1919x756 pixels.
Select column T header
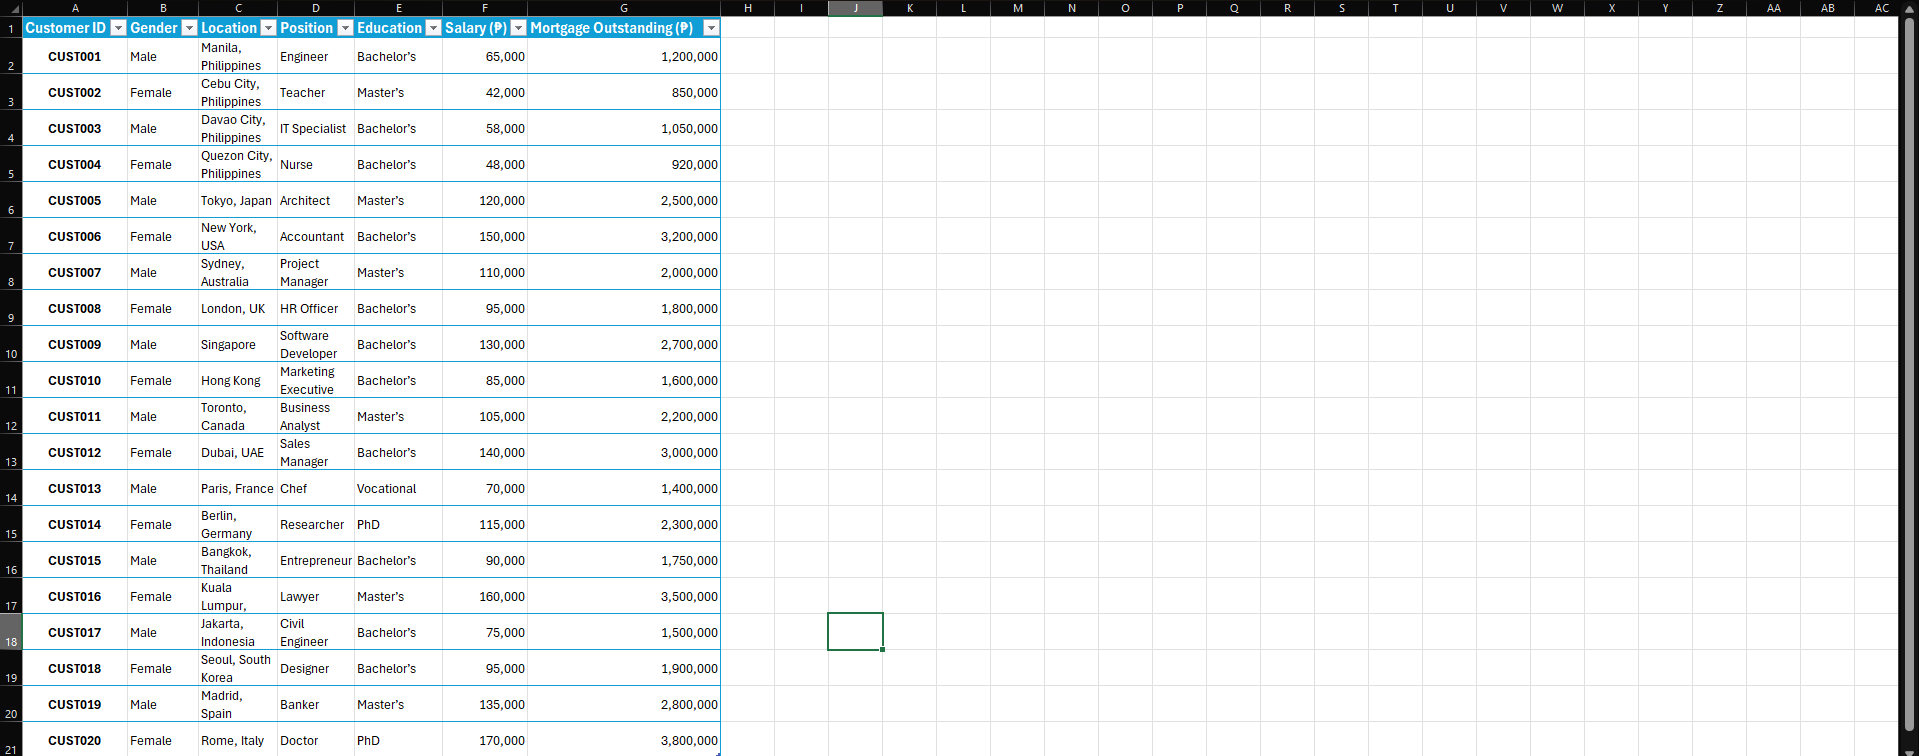click(1395, 8)
